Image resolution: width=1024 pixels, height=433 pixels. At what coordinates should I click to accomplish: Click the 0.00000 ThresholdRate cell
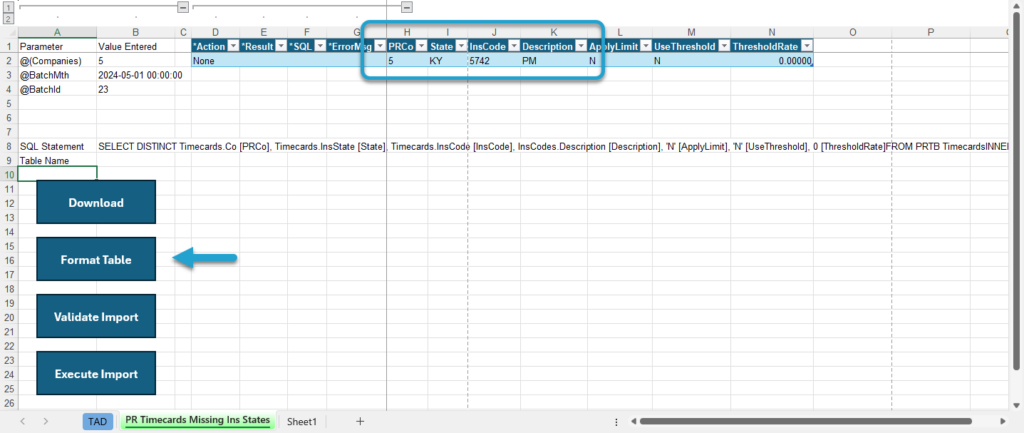(772, 61)
